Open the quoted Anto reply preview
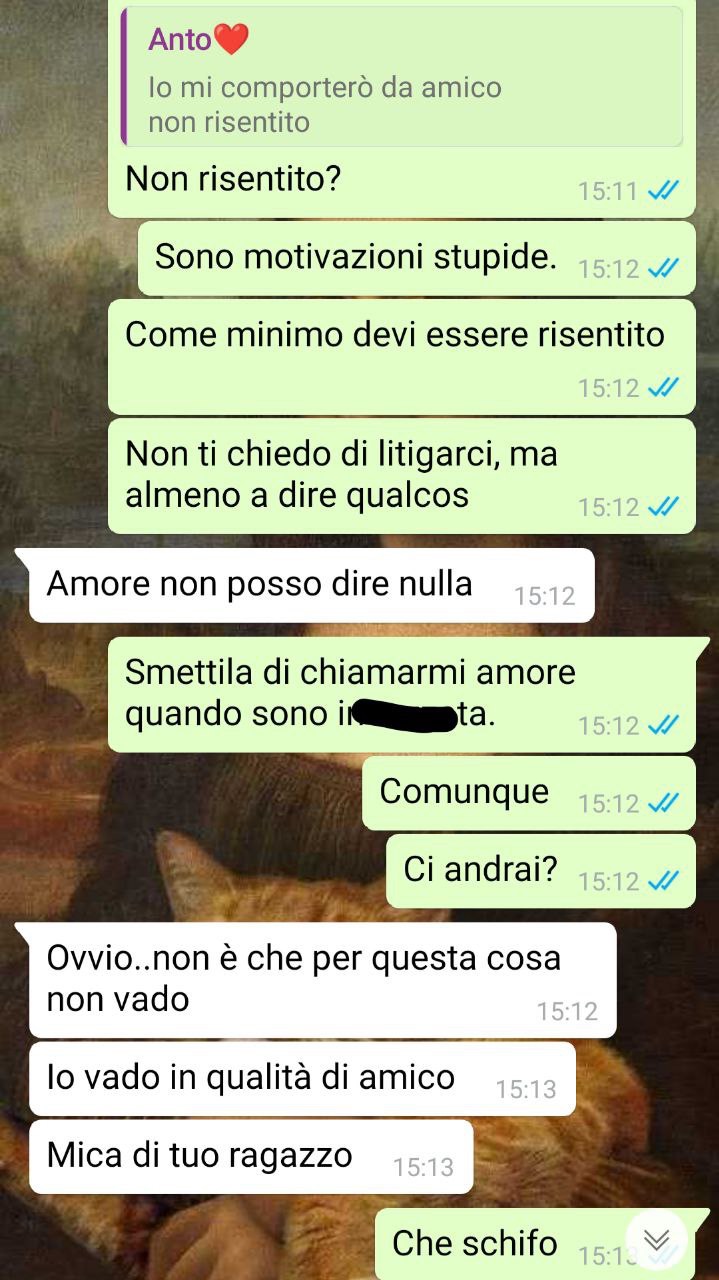This screenshot has height=1280, width=719. pyautogui.click(x=402, y=77)
